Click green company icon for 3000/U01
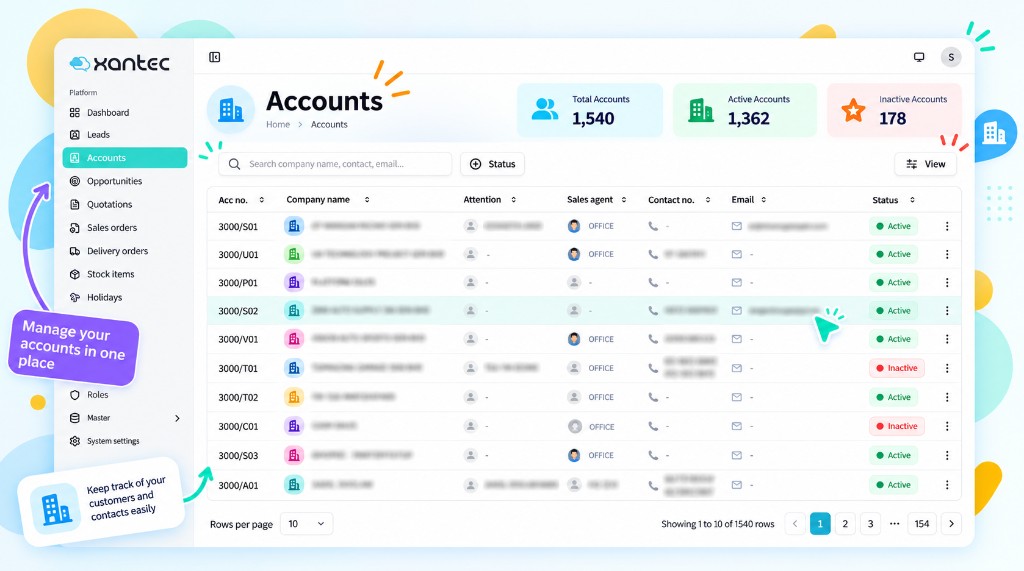 pyautogui.click(x=294, y=254)
